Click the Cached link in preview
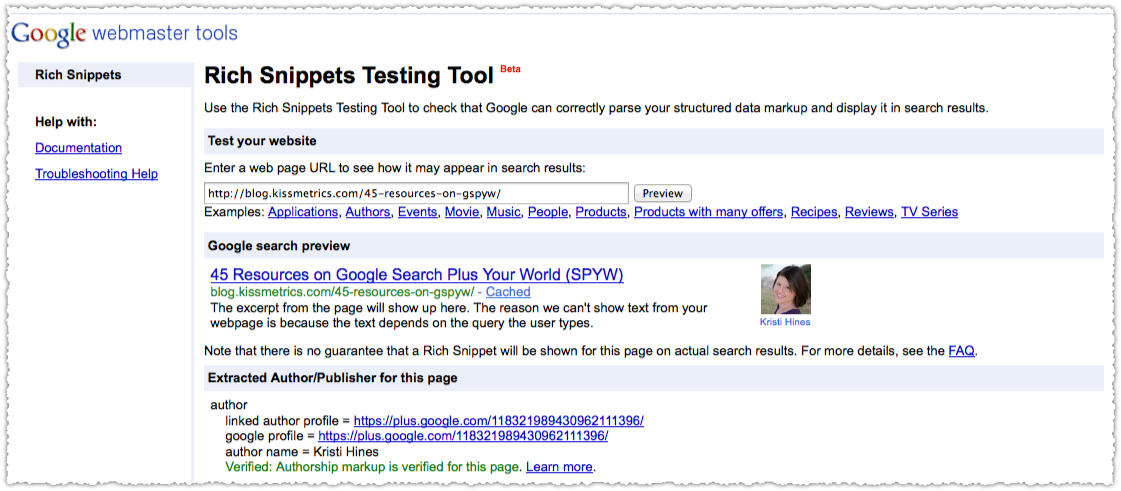Screen dimensions: 1121x491 [508, 292]
